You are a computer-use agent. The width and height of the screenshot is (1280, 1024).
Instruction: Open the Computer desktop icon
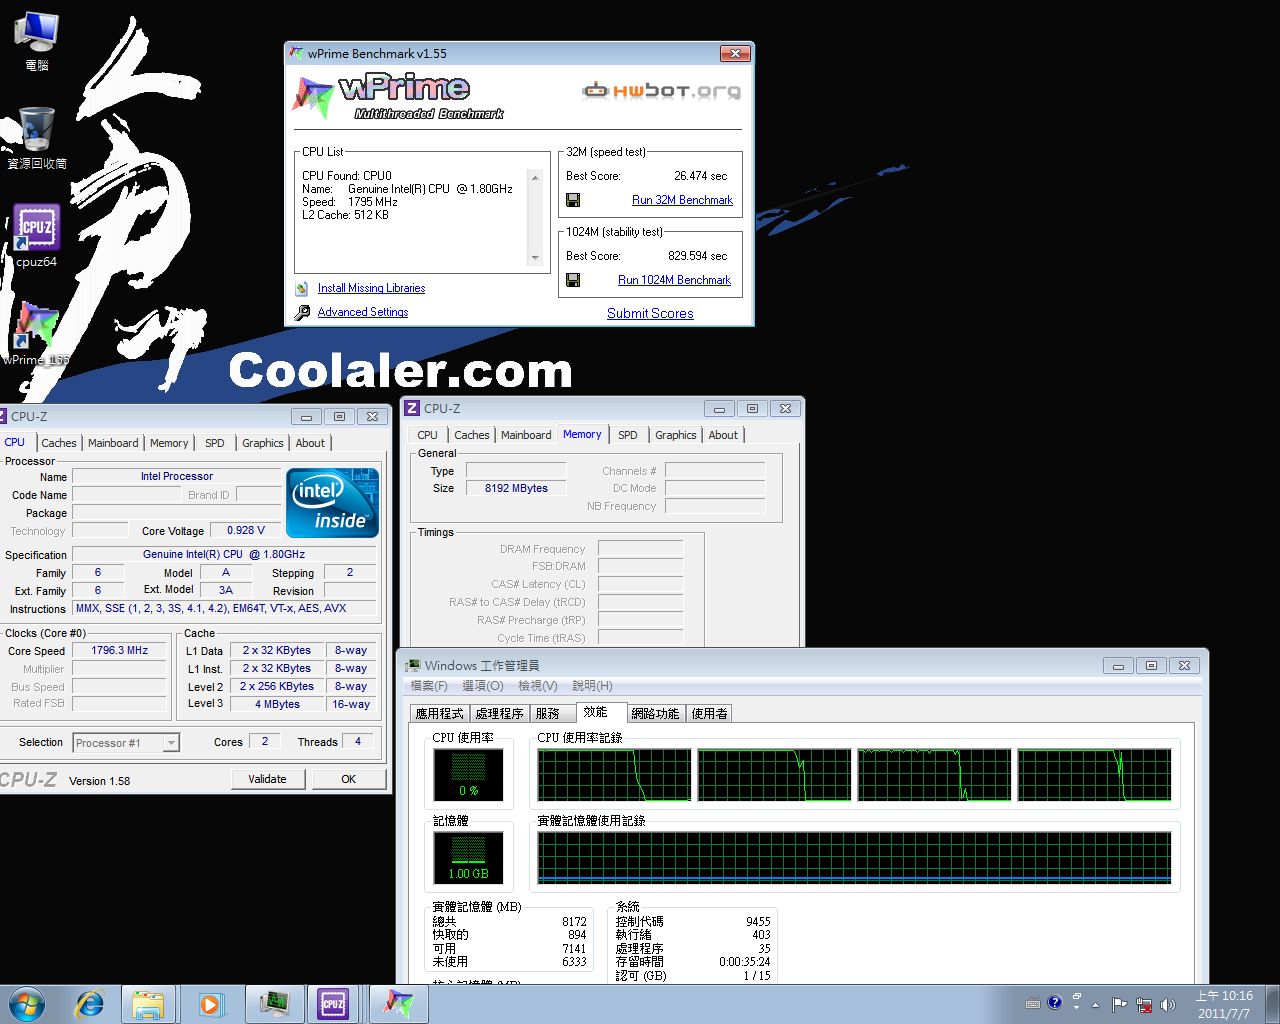(x=36, y=40)
